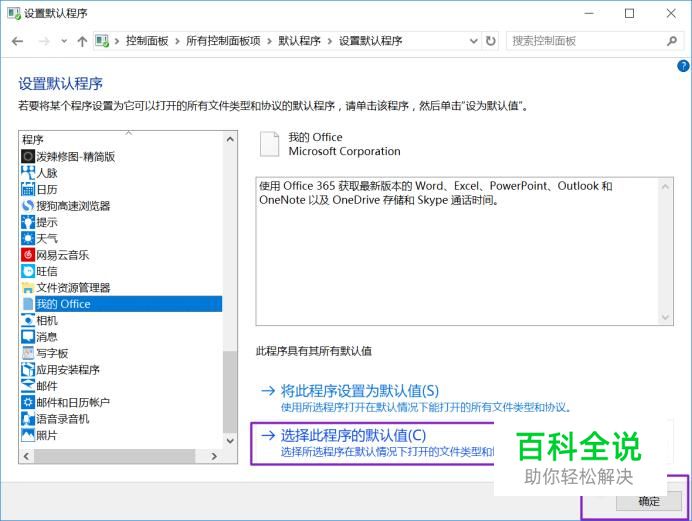Click the 搜狗高速浏览器 browser icon
Screen dimensions: 692x521
coord(28,206)
